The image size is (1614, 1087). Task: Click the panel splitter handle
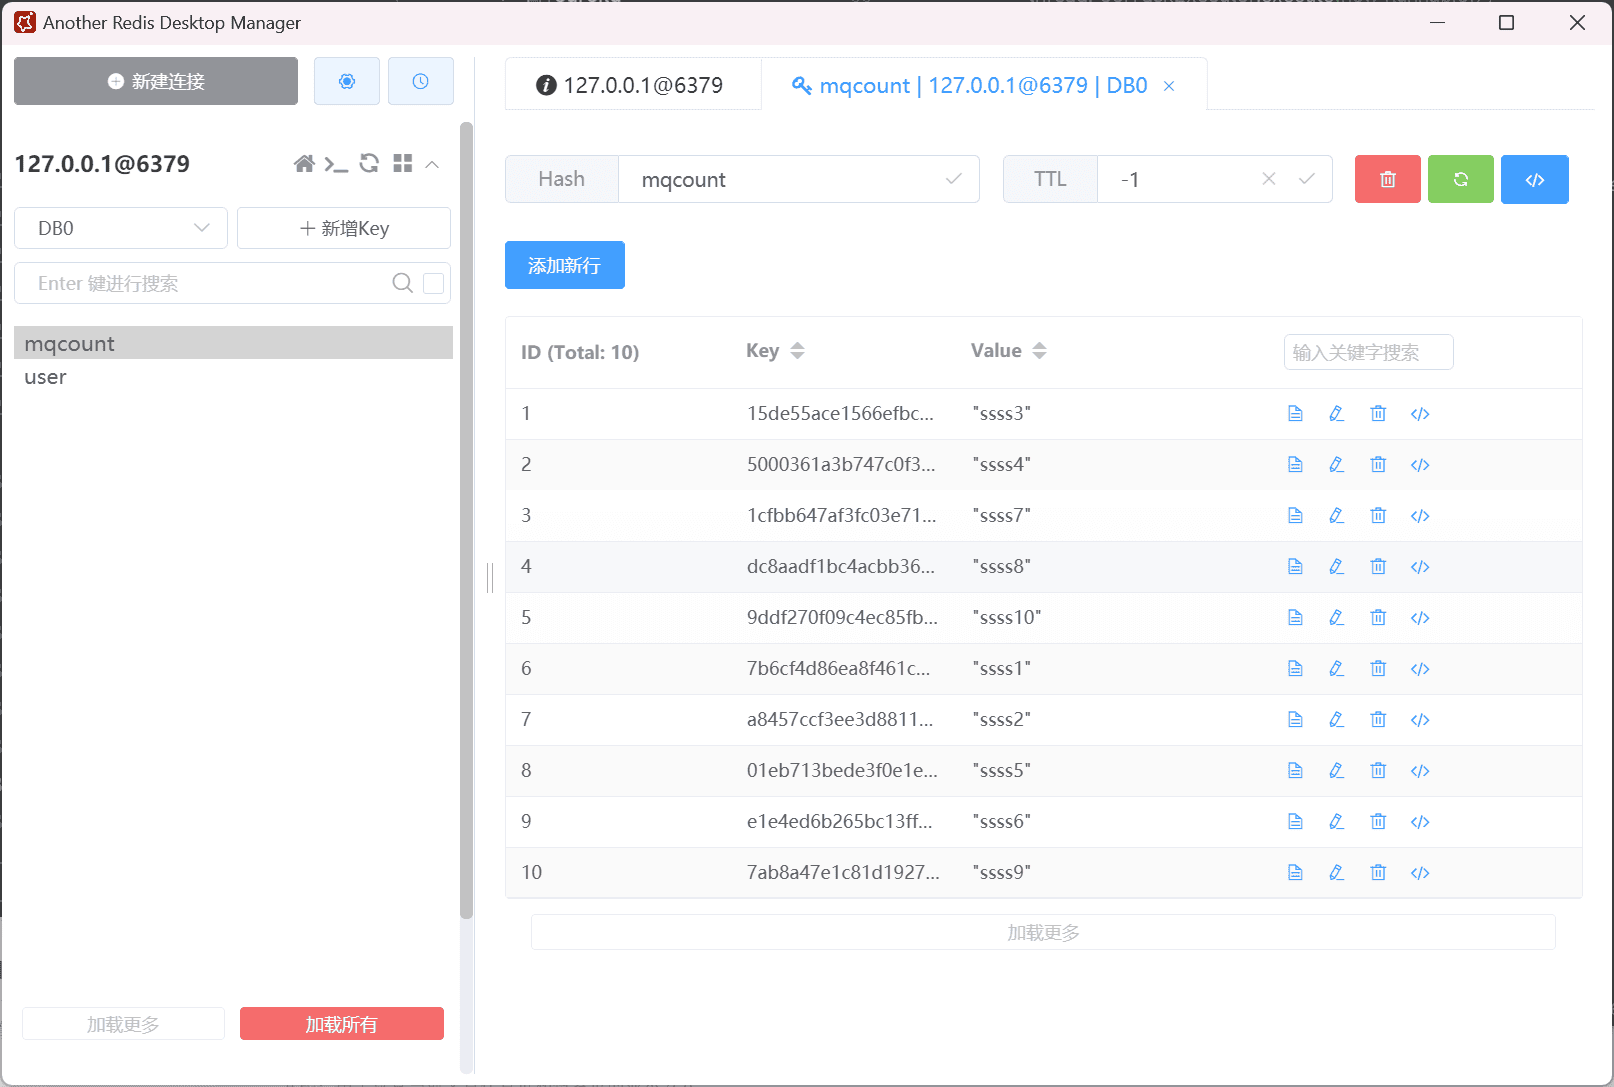[490, 577]
